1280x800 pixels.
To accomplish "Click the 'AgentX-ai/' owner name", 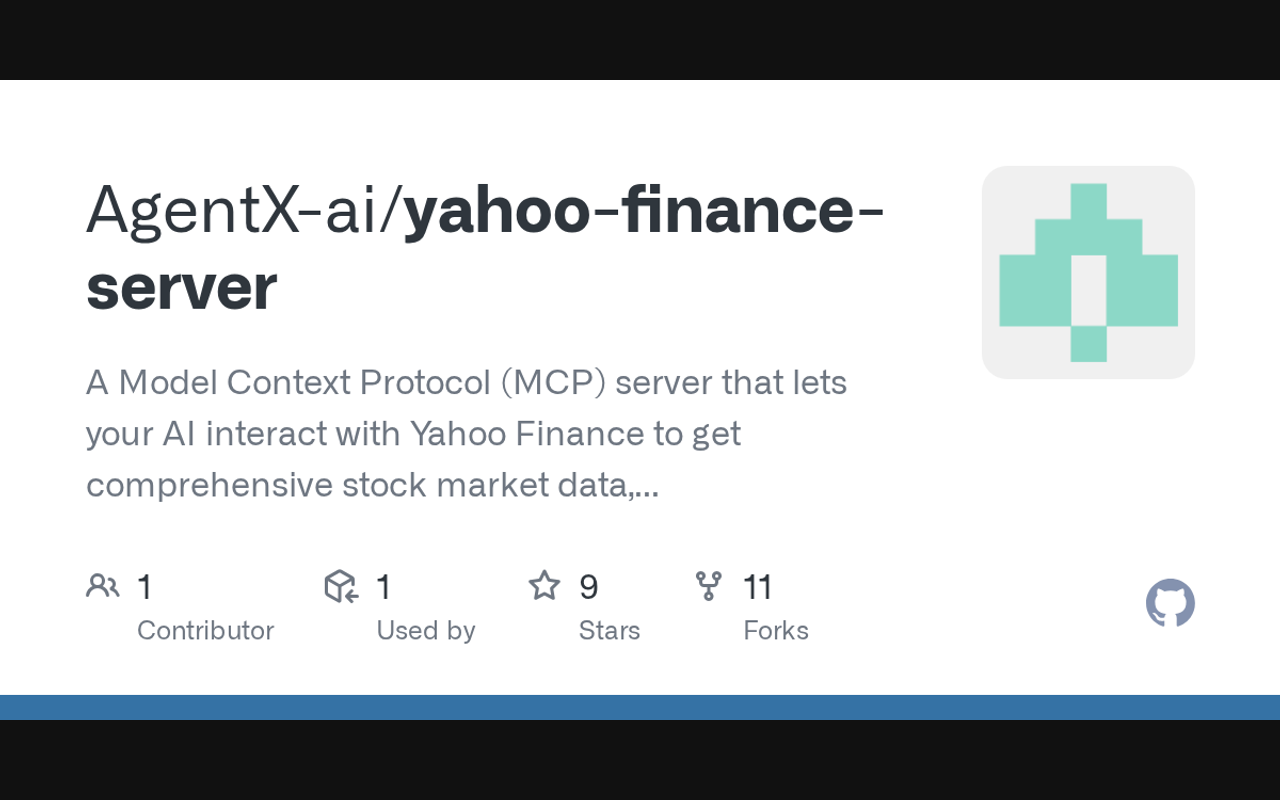I will 244,212.
